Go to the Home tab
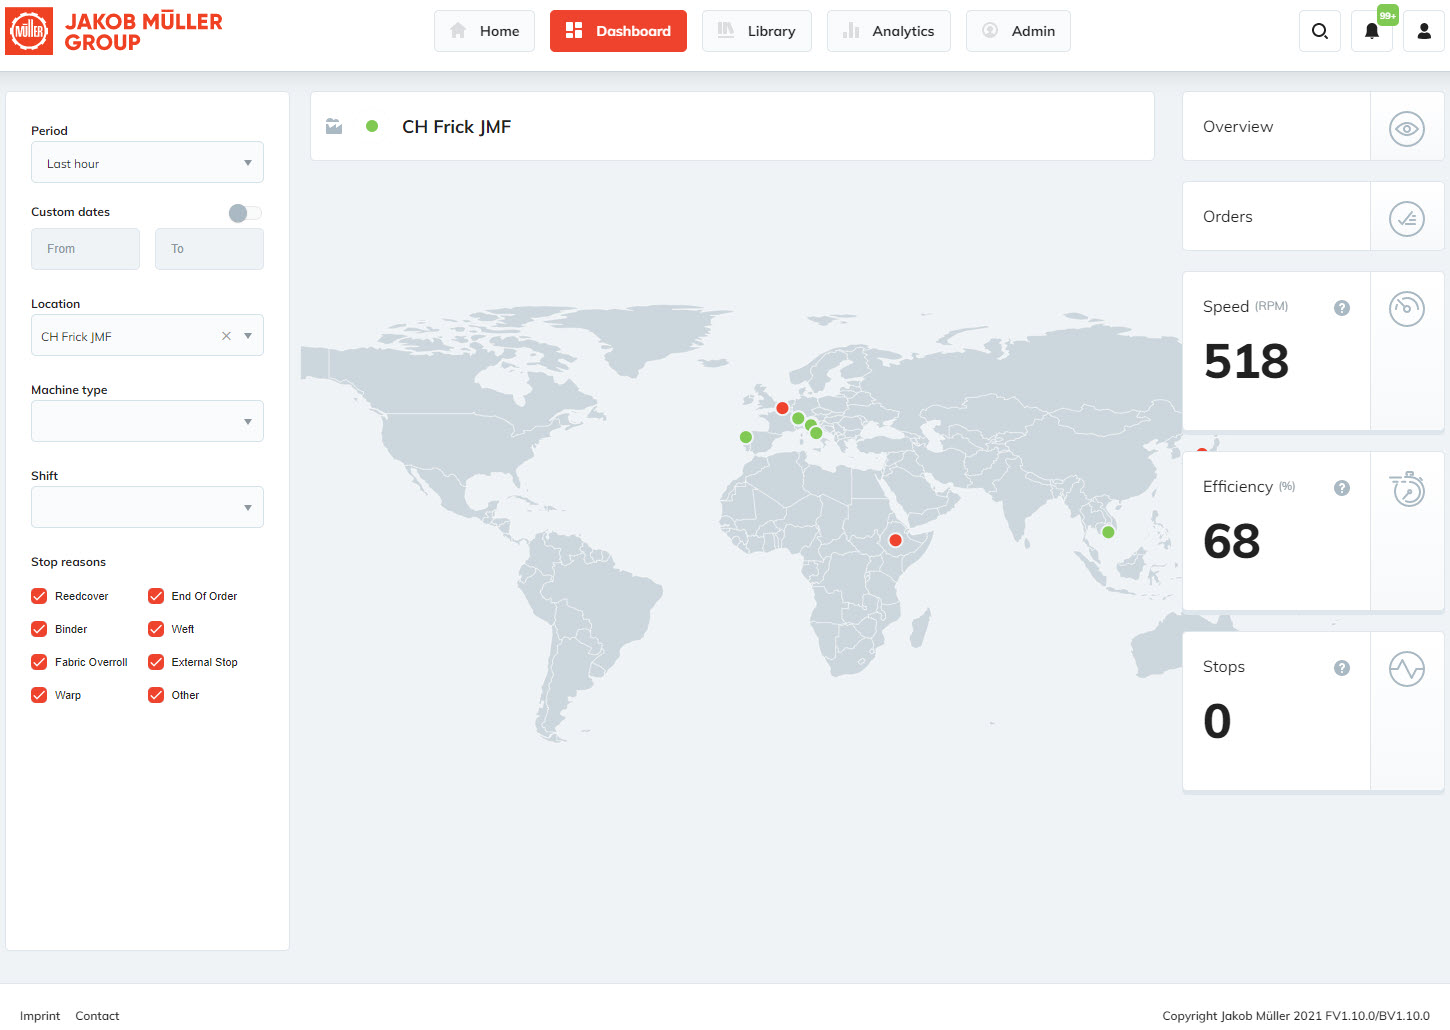This screenshot has width=1450, height=1030. pos(485,31)
